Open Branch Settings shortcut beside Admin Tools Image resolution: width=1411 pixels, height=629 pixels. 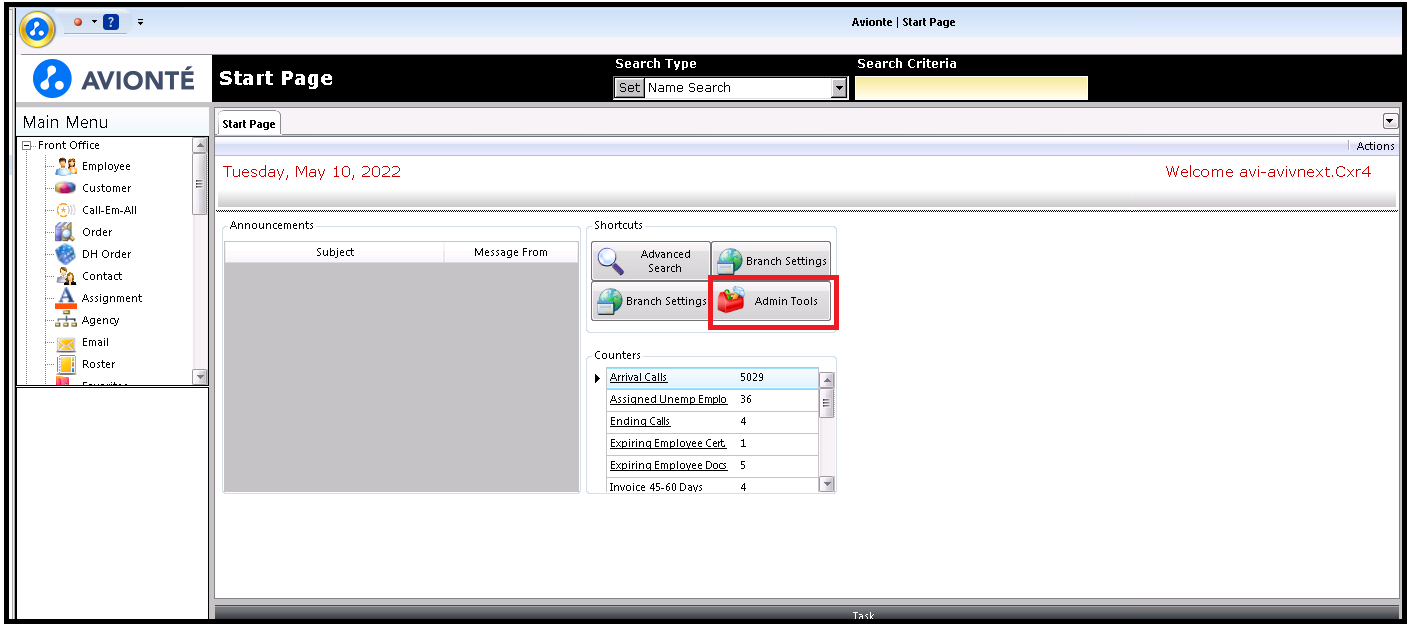(x=651, y=301)
